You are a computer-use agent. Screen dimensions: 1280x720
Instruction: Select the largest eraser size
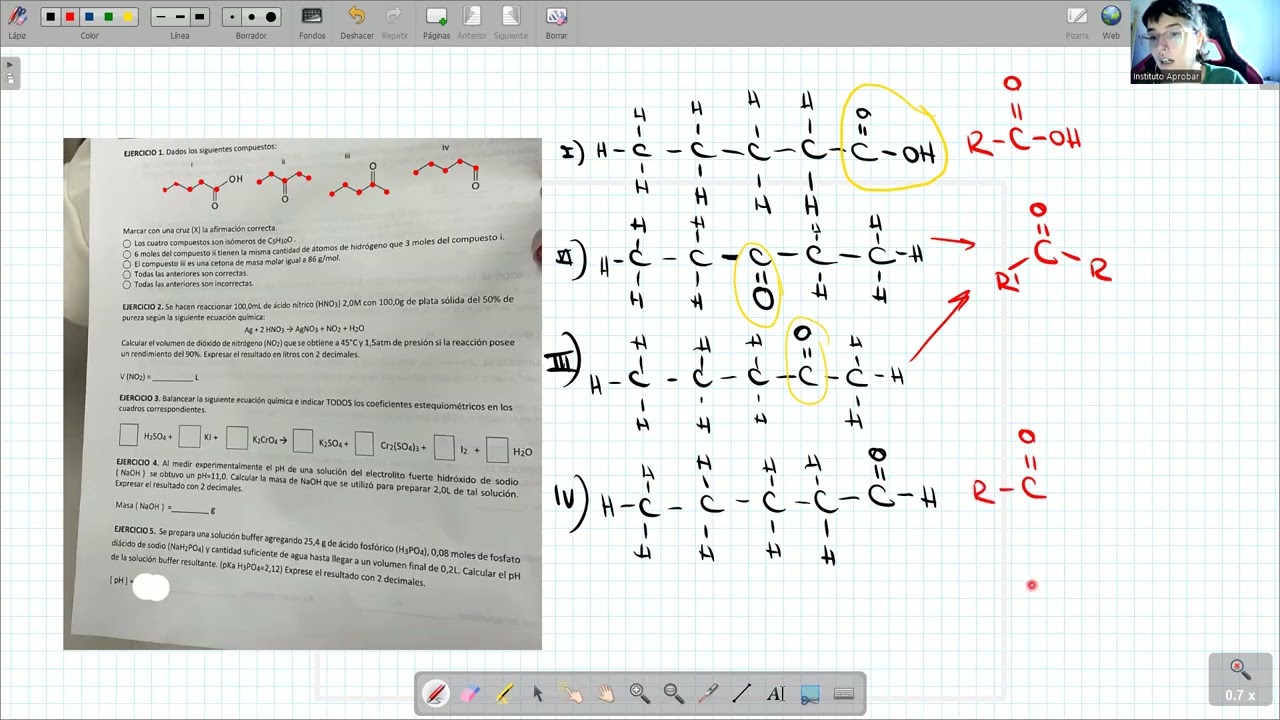(x=271, y=17)
